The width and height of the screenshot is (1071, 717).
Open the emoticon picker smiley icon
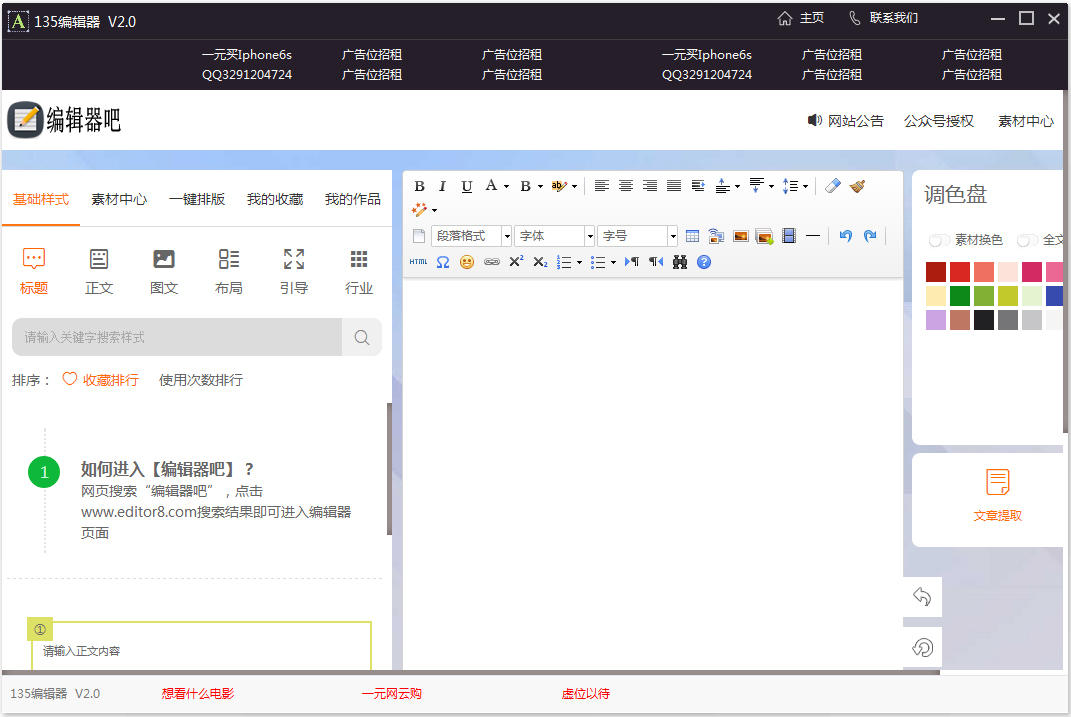467,262
